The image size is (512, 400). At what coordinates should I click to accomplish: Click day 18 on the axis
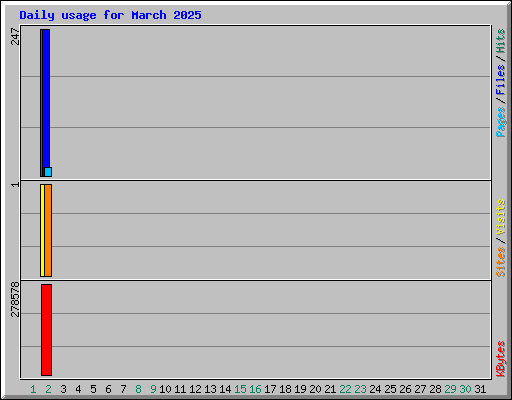point(285,389)
